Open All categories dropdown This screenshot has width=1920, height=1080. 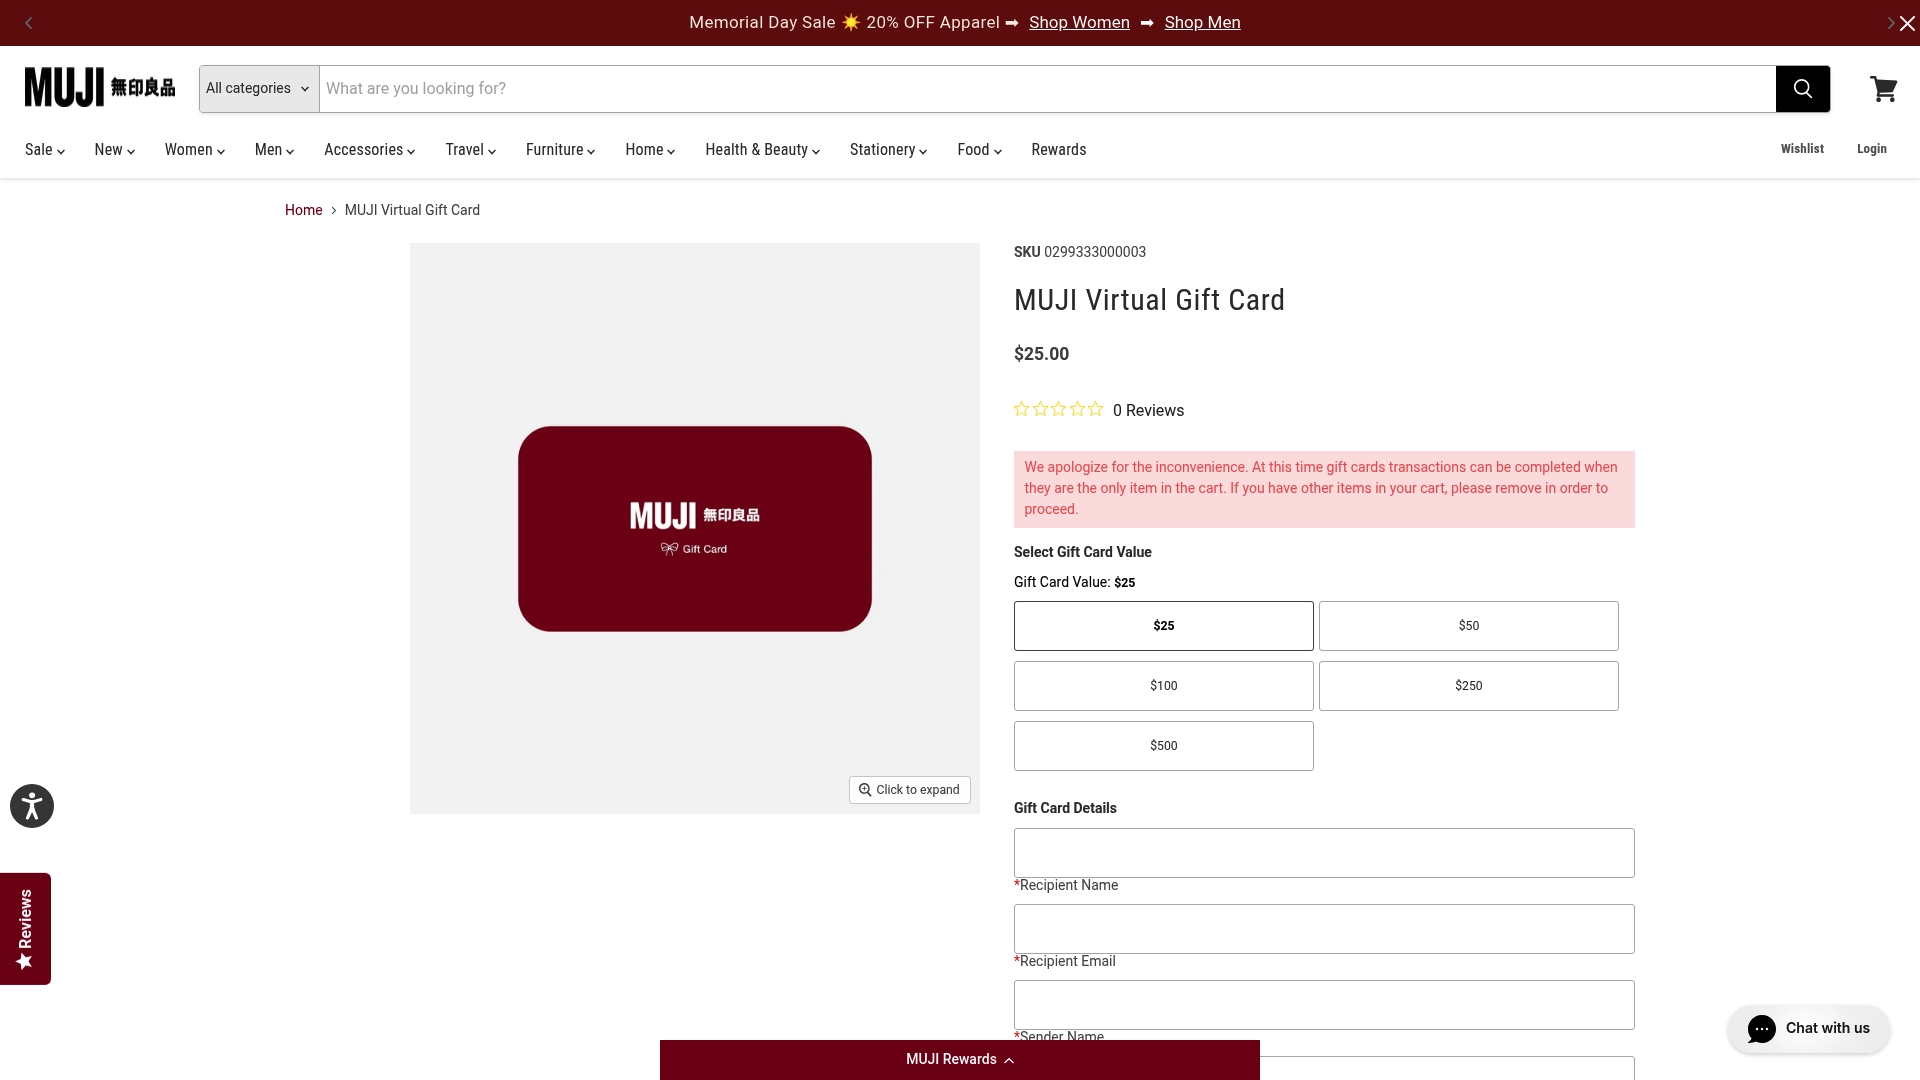[x=259, y=89]
